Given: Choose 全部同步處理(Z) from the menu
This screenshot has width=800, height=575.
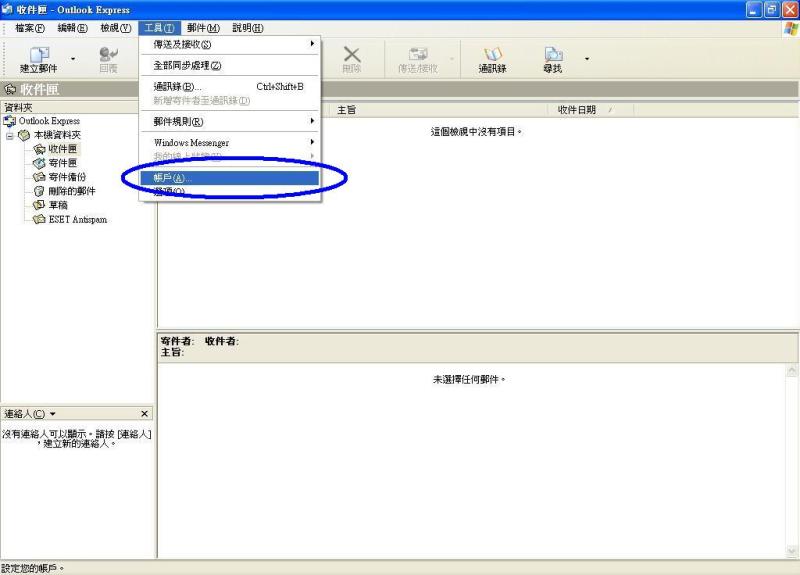Looking at the screenshot, I should 230,65.
